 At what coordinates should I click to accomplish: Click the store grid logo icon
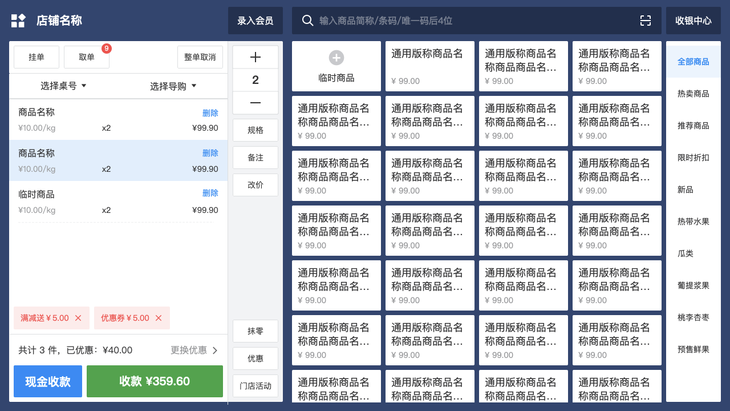pyautogui.click(x=18, y=20)
